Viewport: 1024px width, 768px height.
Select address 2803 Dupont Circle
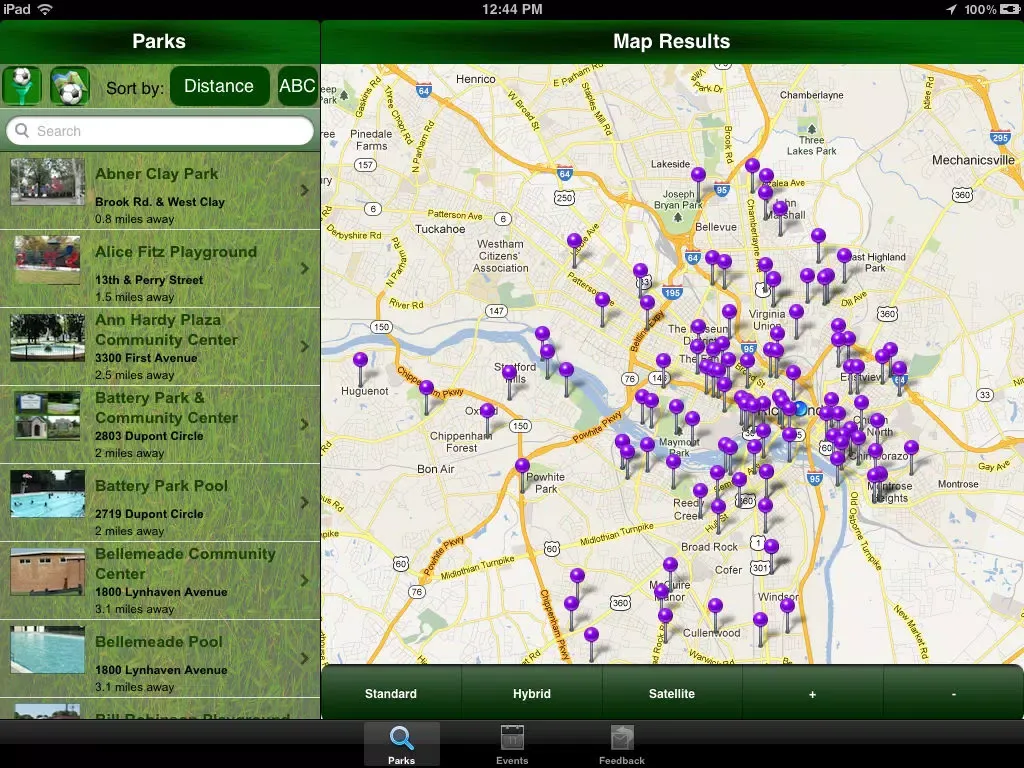point(149,436)
